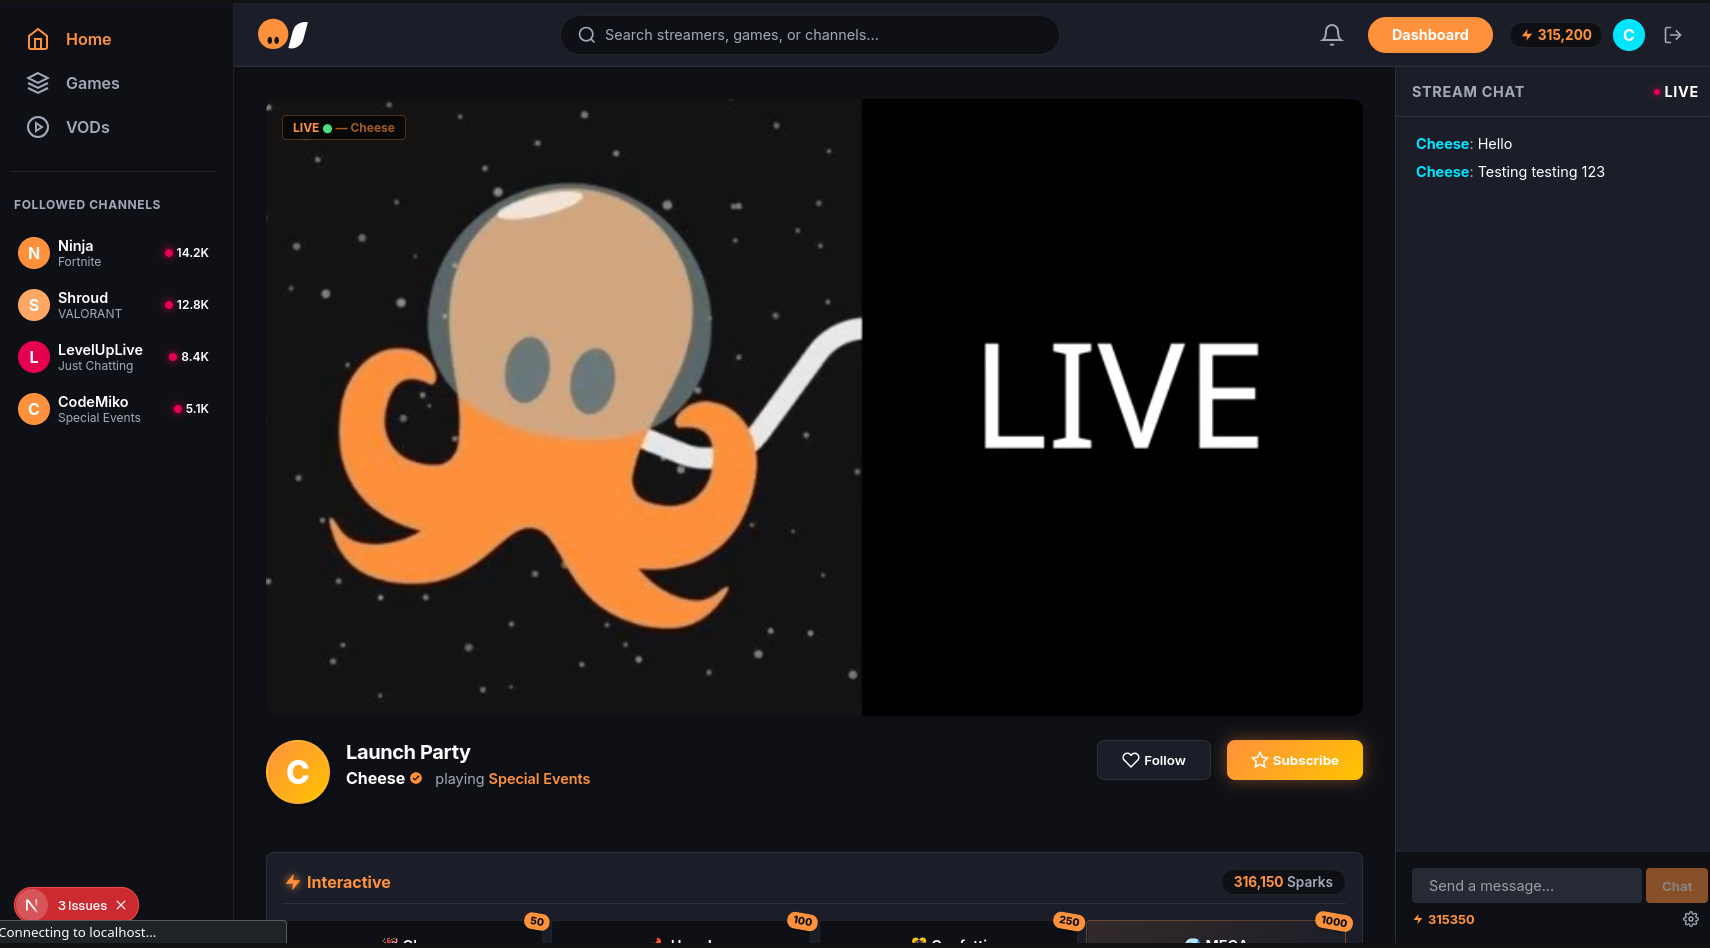Open Ninja's Fortnite channel

click(x=113, y=252)
